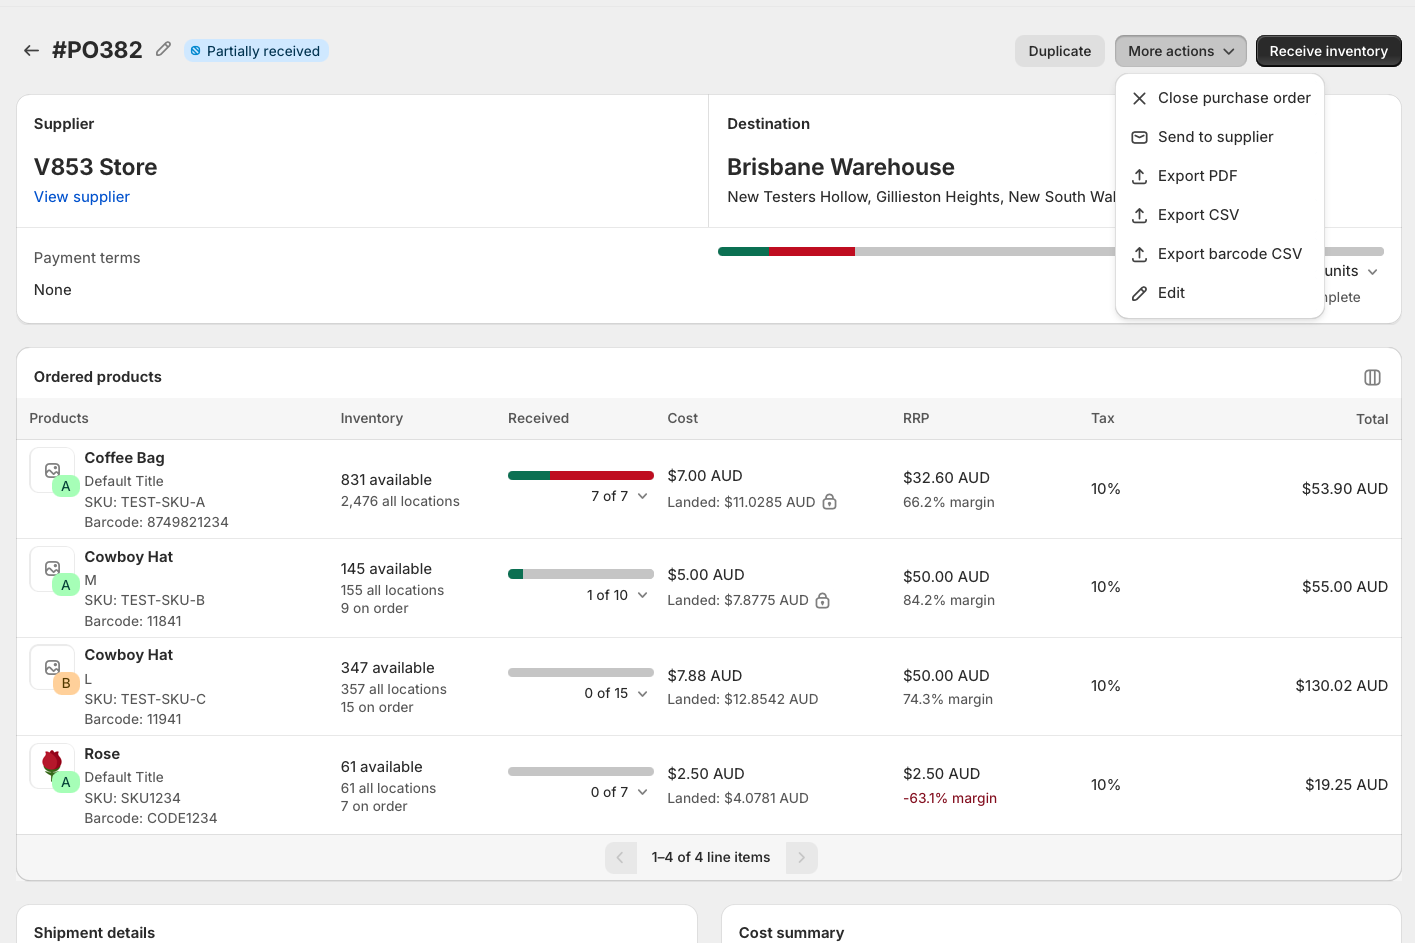This screenshot has width=1415, height=943.
Task: Open the View supplier link
Action: (x=82, y=197)
